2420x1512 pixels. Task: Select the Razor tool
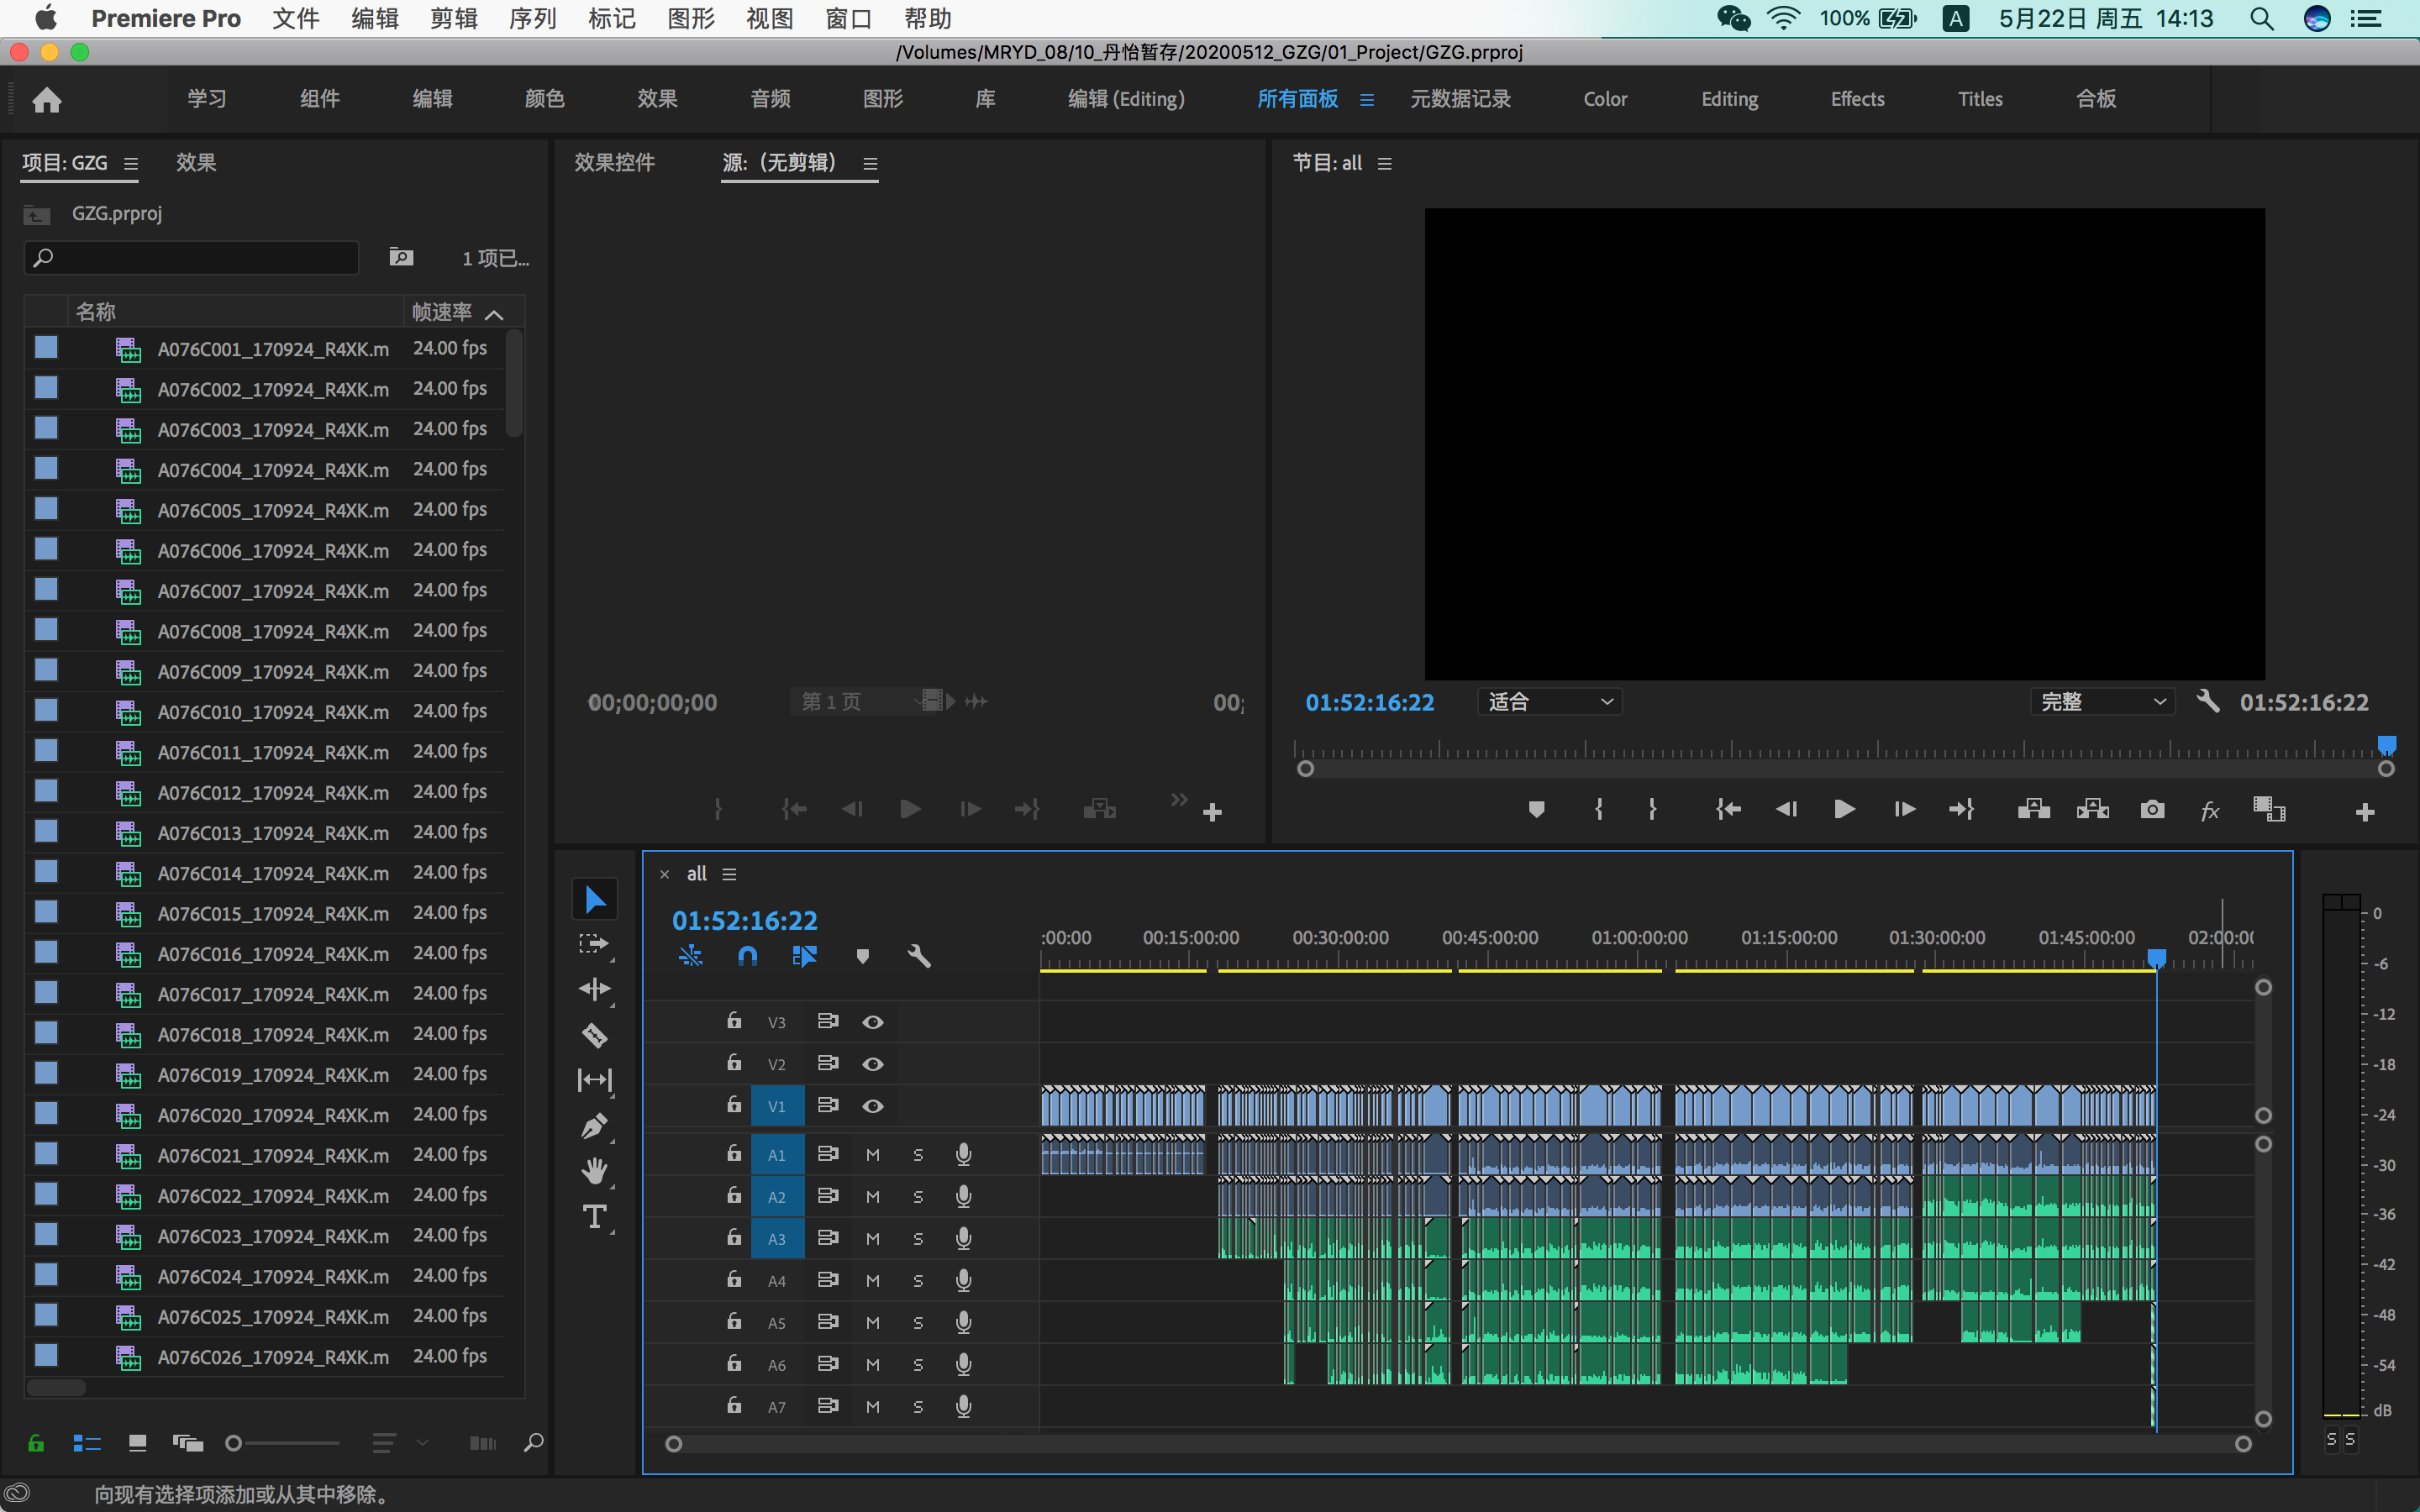(x=594, y=1035)
